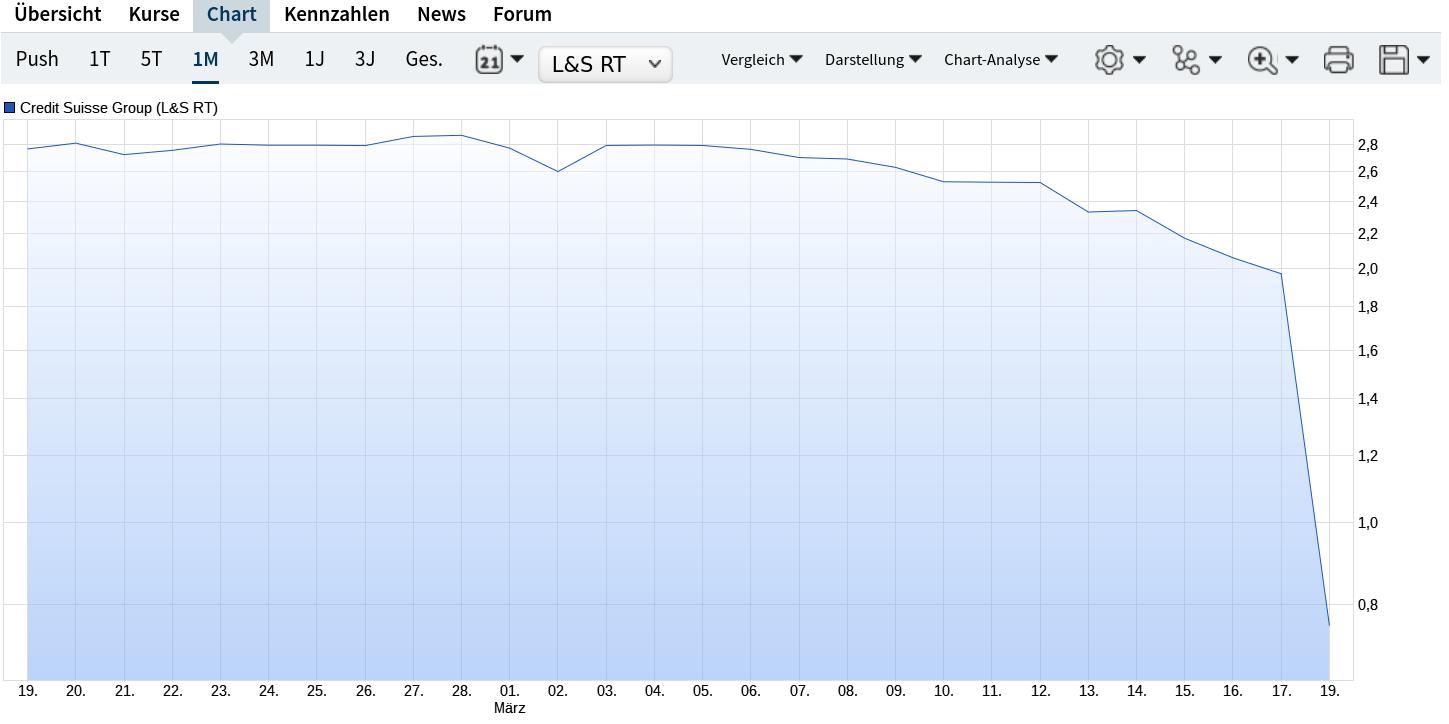This screenshot has height=724, width=1449.
Task: Open the L&S RT exchange dropdown
Action: (605, 64)
